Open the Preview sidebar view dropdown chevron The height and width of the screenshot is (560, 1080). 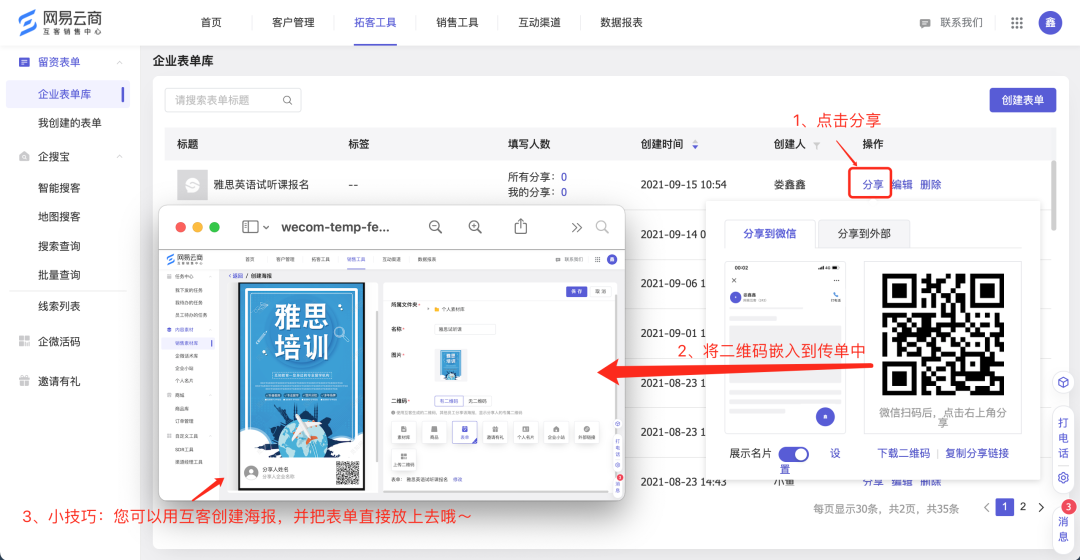(266, 227)
